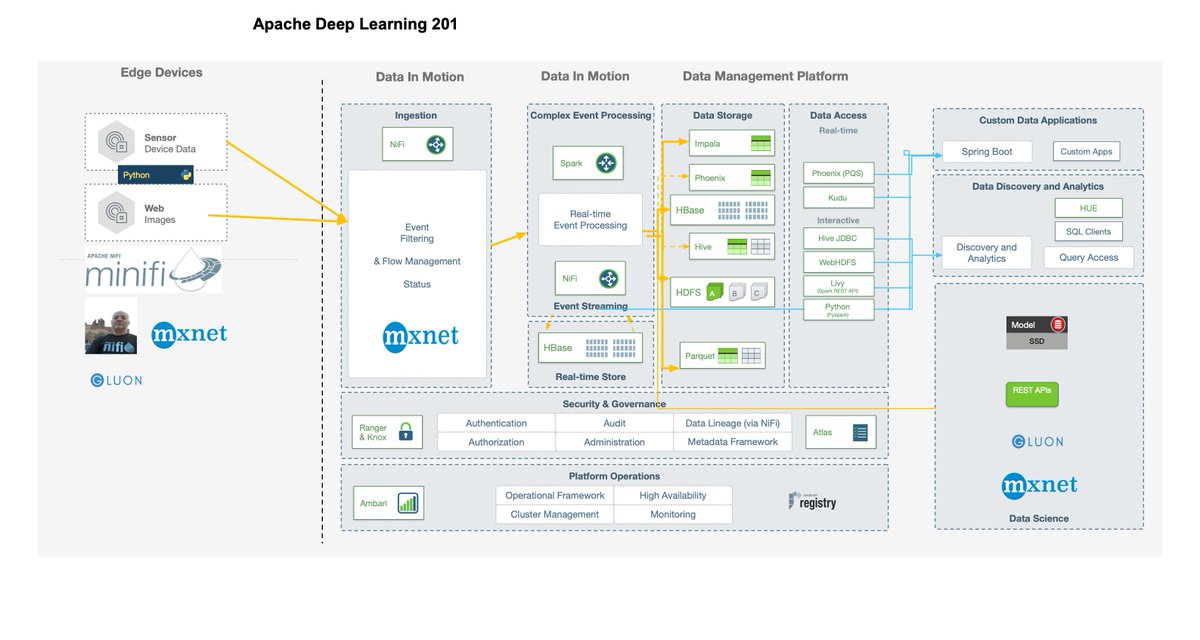Click the Model SSD red icon
1200x640 pixels.
[1058, 325]
